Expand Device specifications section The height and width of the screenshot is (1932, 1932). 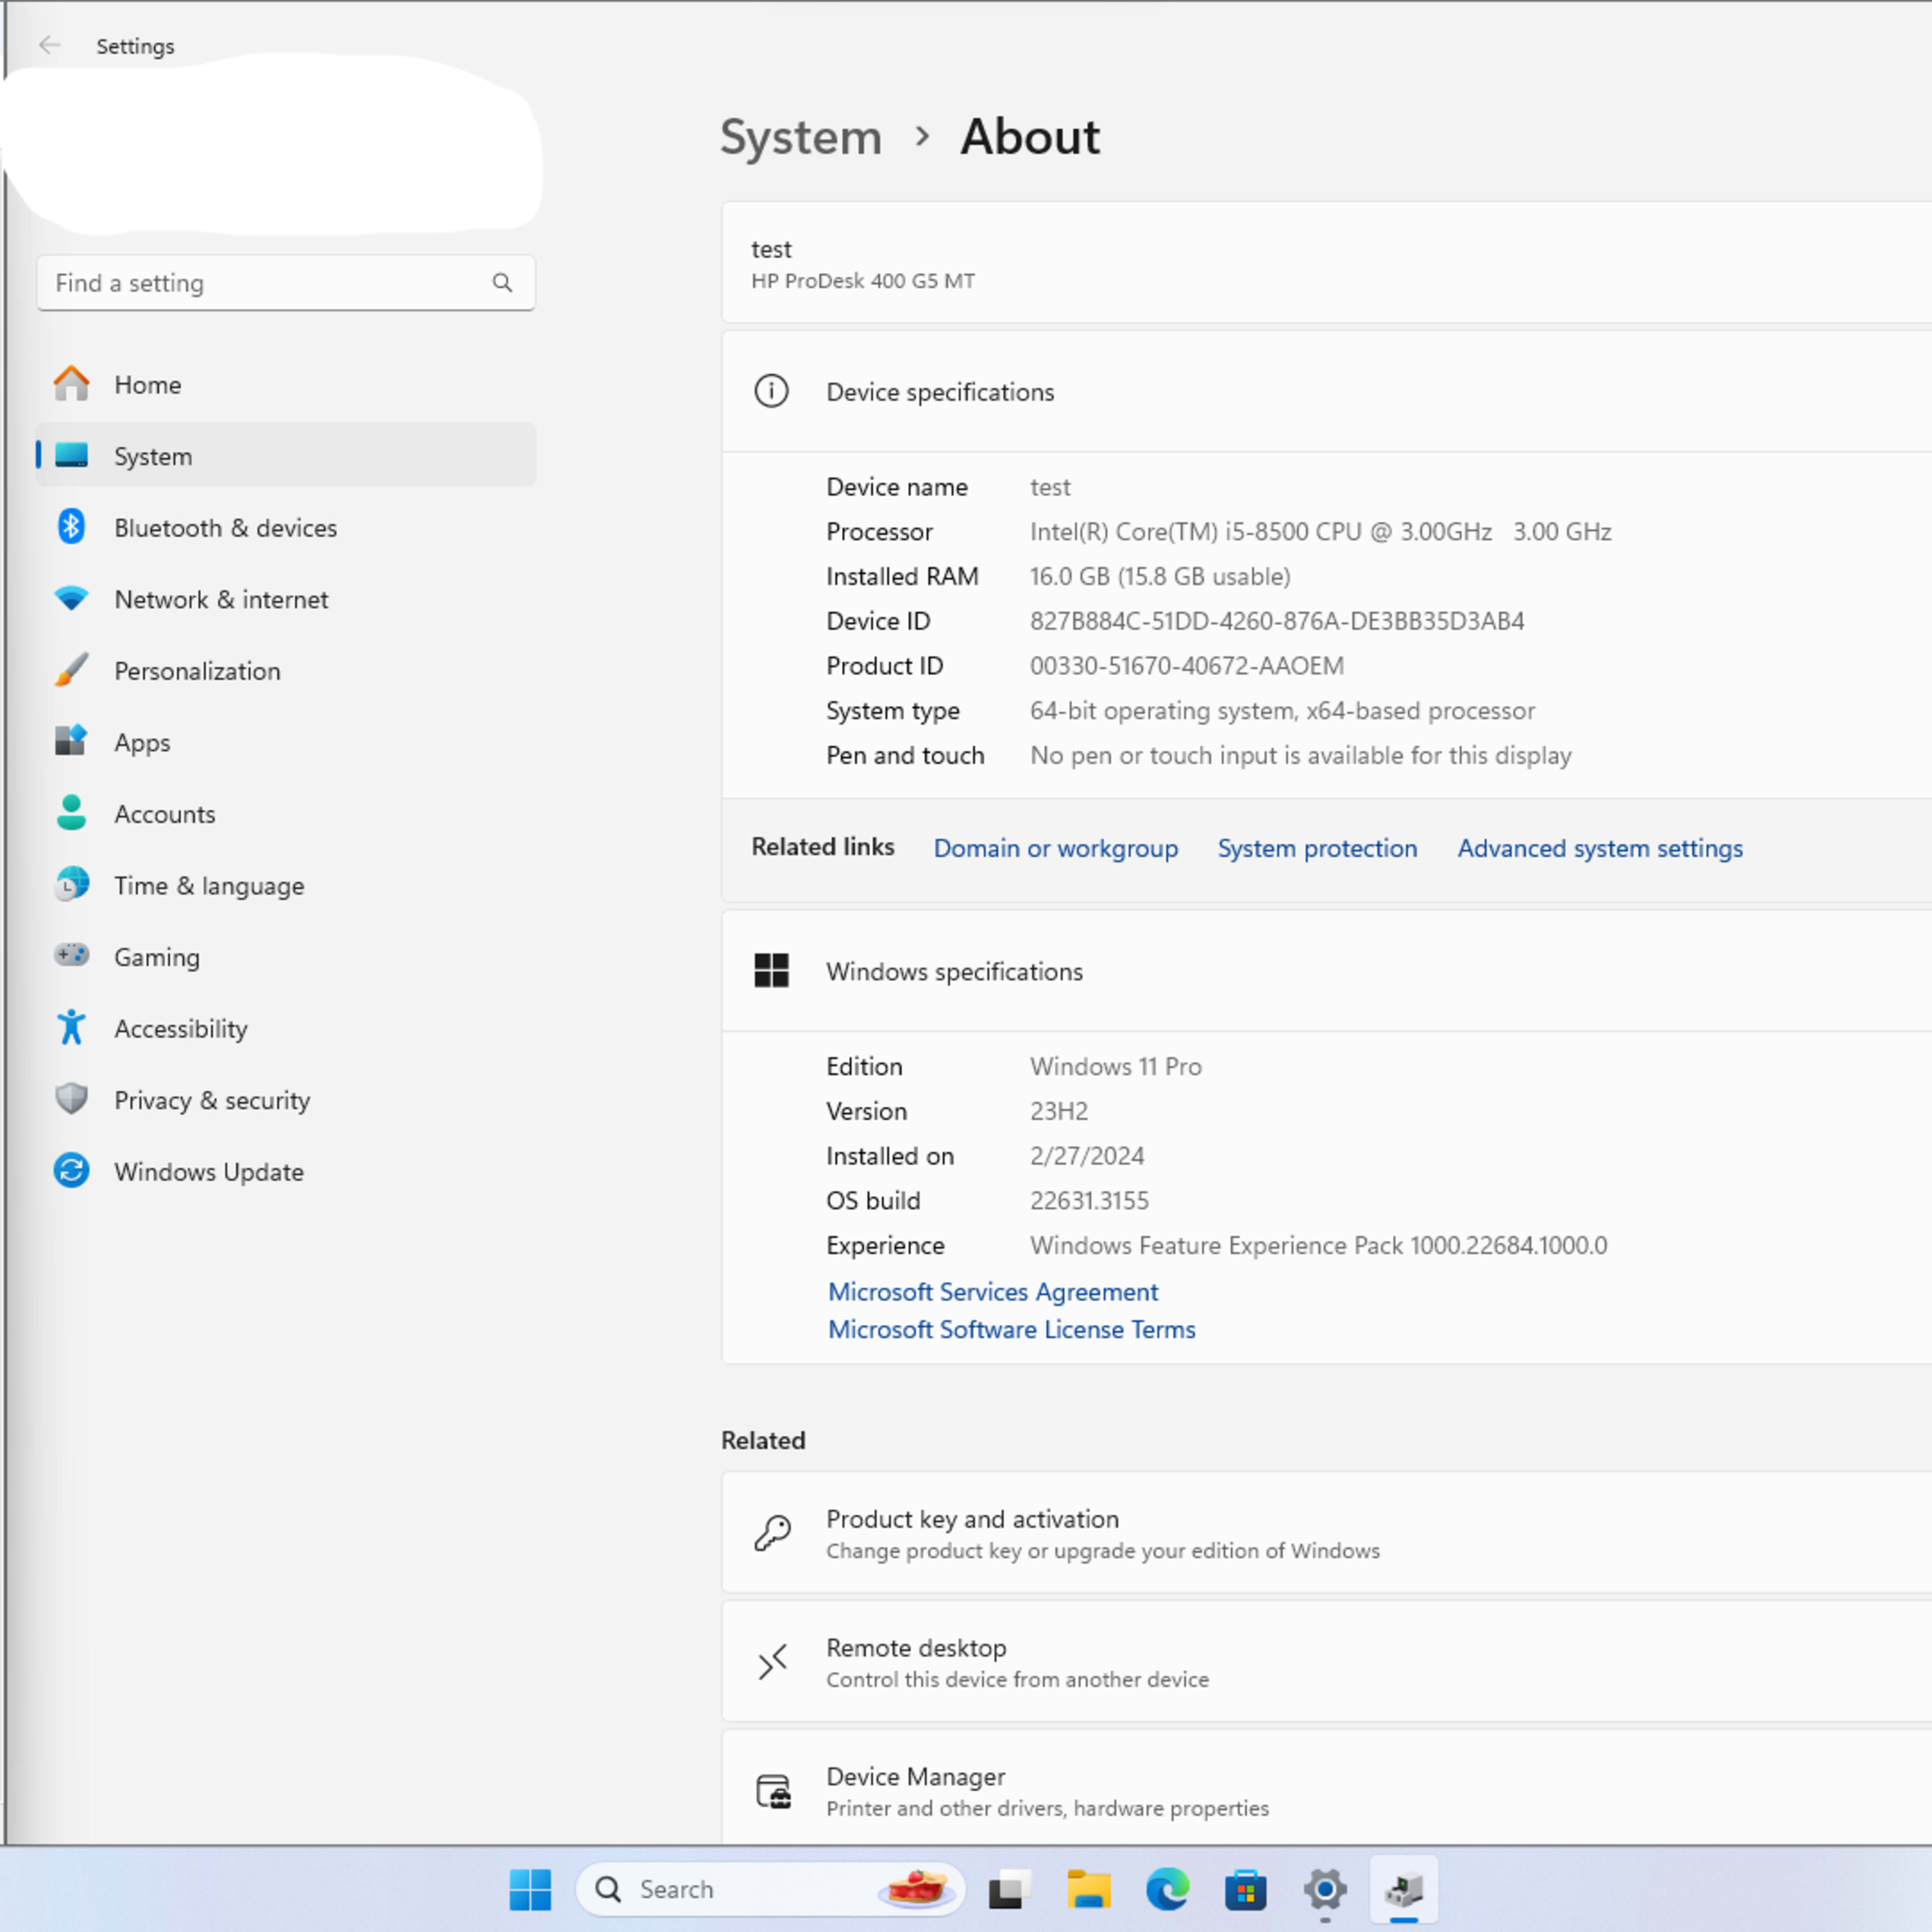[941, 391]
